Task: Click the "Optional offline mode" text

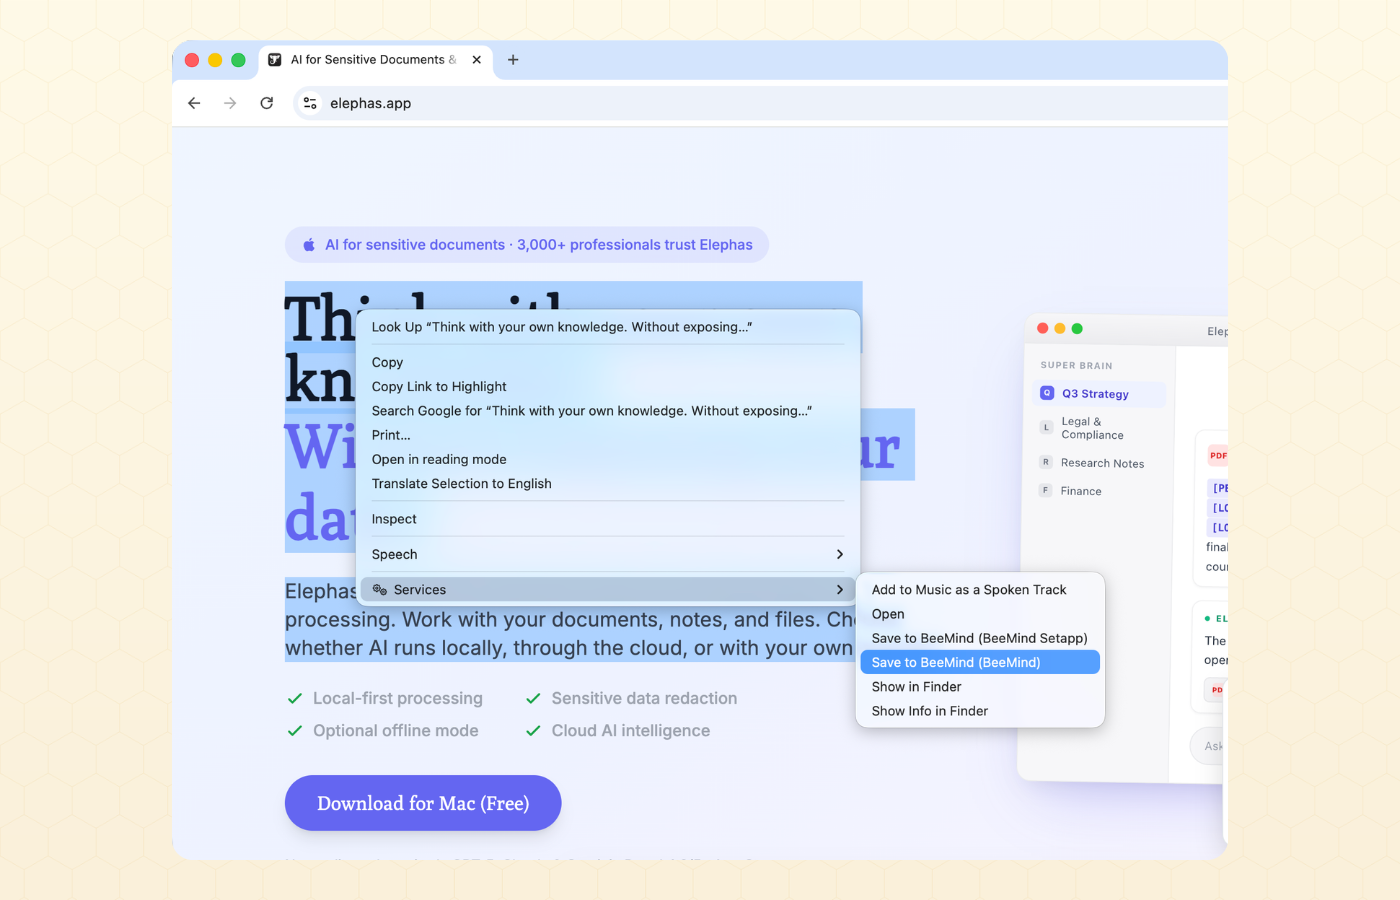Action: pyautogui.click(x=396, y=731)
